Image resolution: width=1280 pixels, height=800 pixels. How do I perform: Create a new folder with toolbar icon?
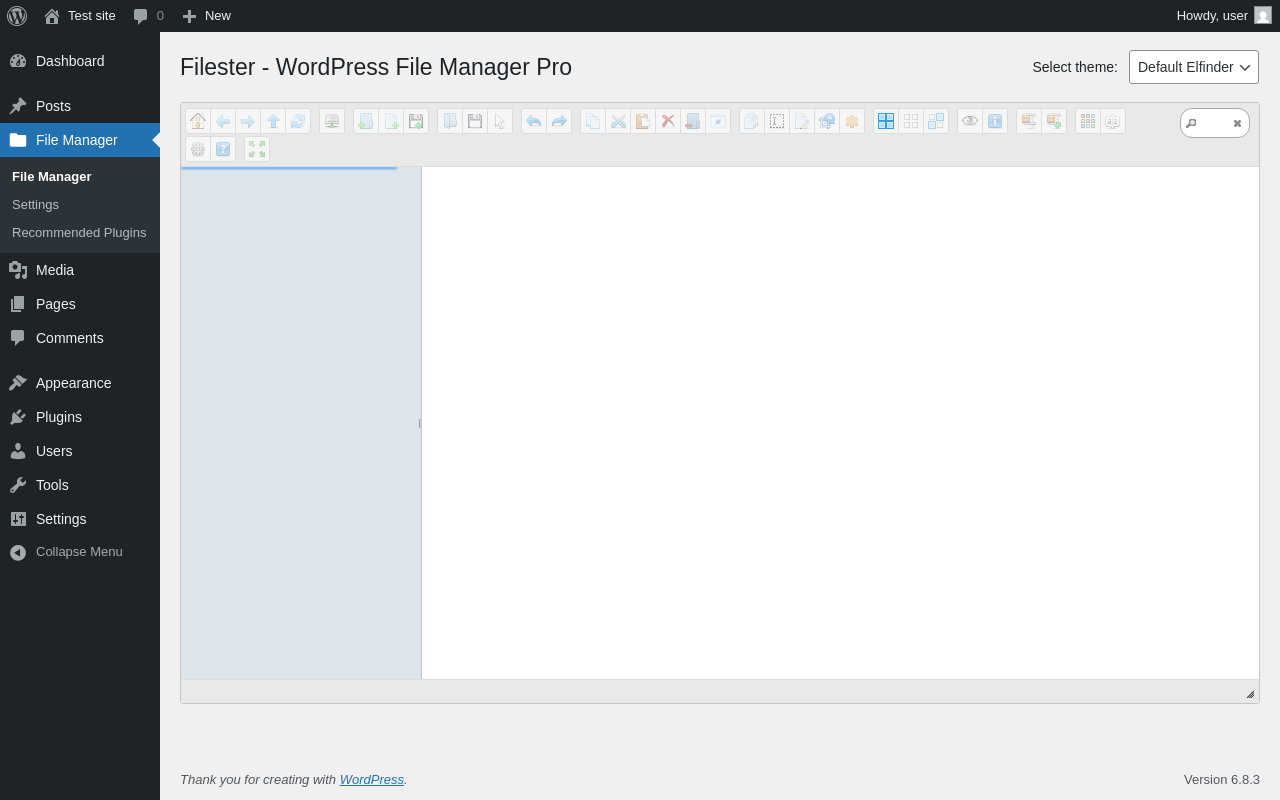366,121
